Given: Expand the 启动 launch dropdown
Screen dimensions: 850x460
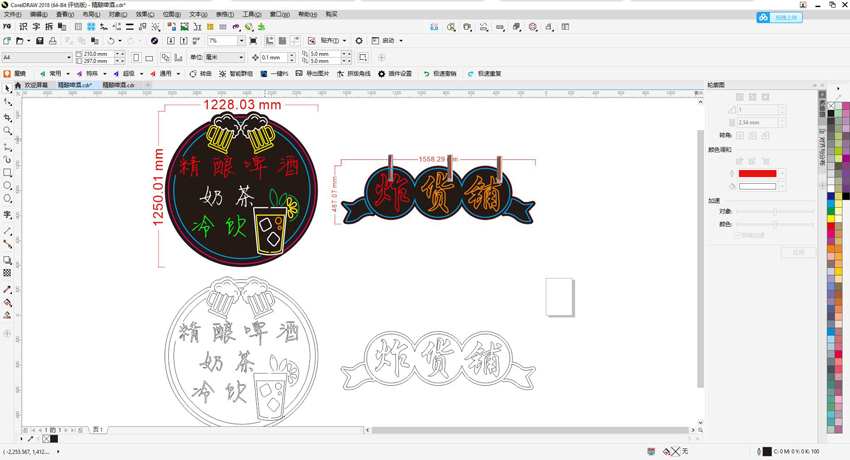Looking at the screenshot, I should coord(401,41).
